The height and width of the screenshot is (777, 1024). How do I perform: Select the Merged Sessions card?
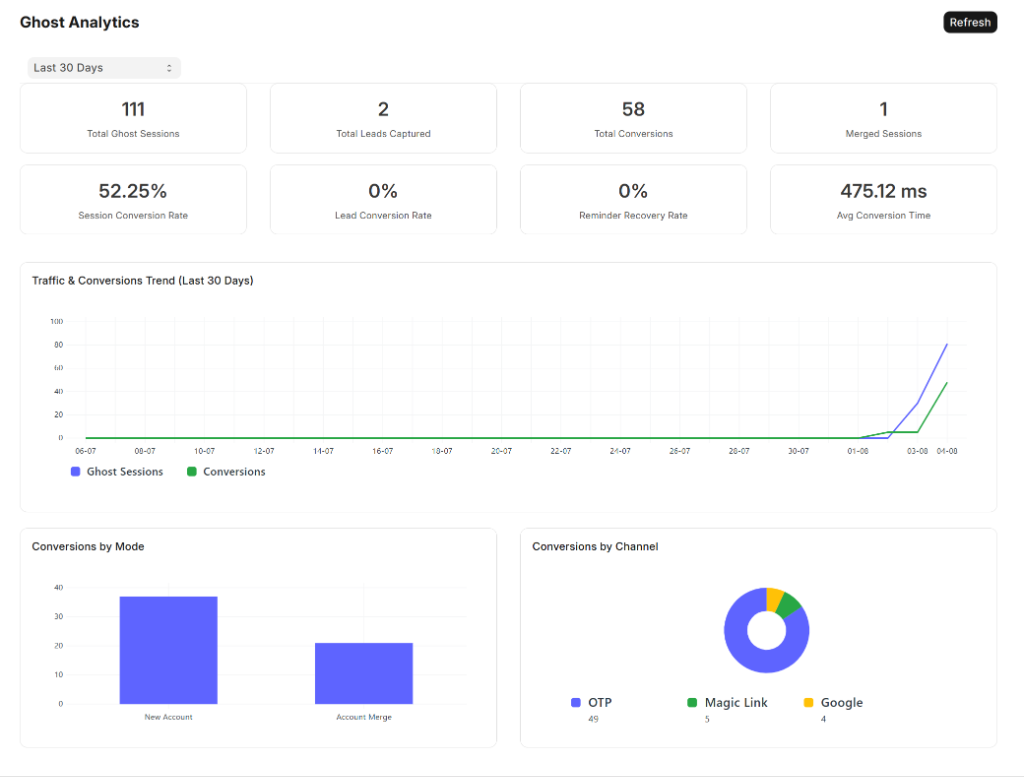[884, 118]
